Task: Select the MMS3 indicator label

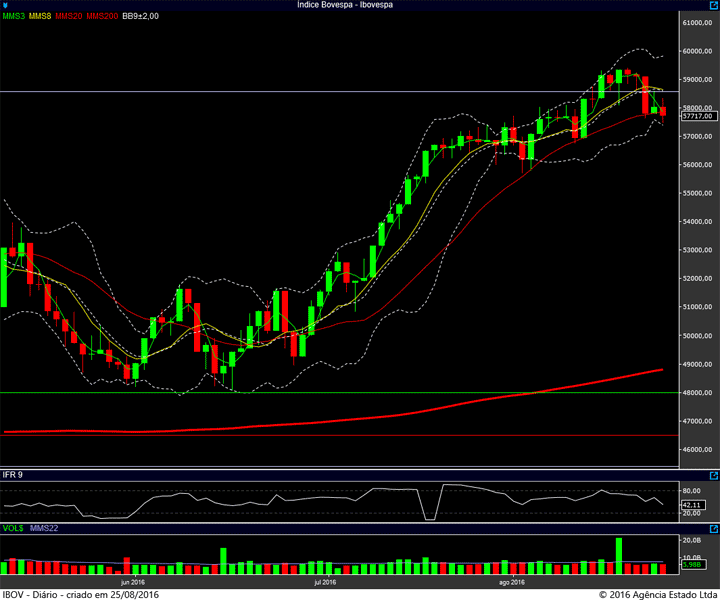Action: pyautogui.click(x=14, y=16)
